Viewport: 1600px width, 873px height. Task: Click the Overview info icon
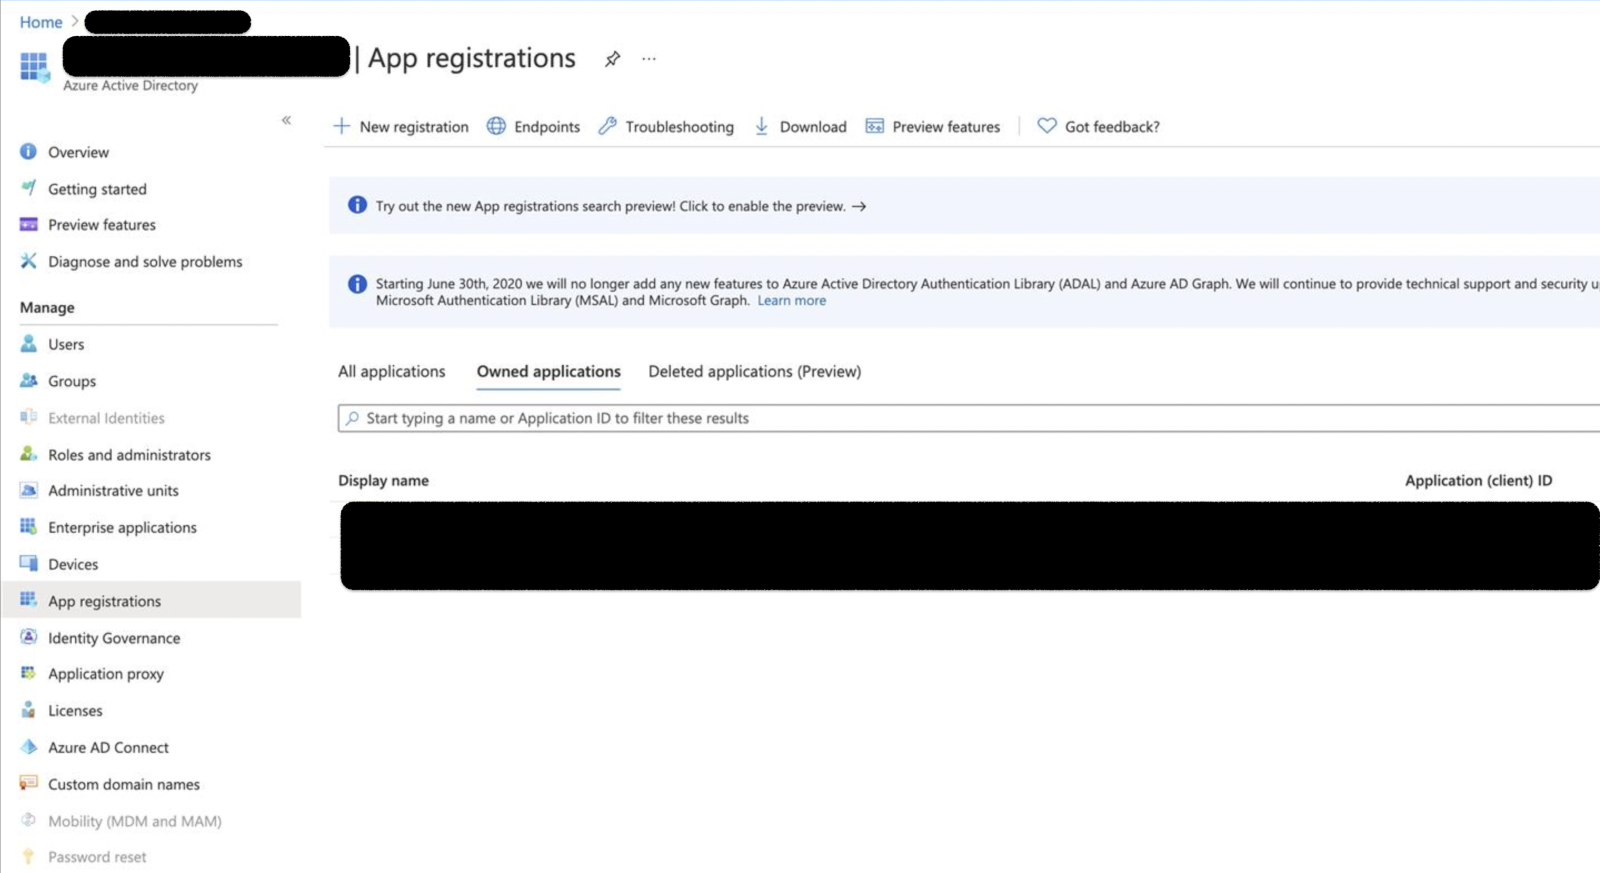(x=28, y=151)
